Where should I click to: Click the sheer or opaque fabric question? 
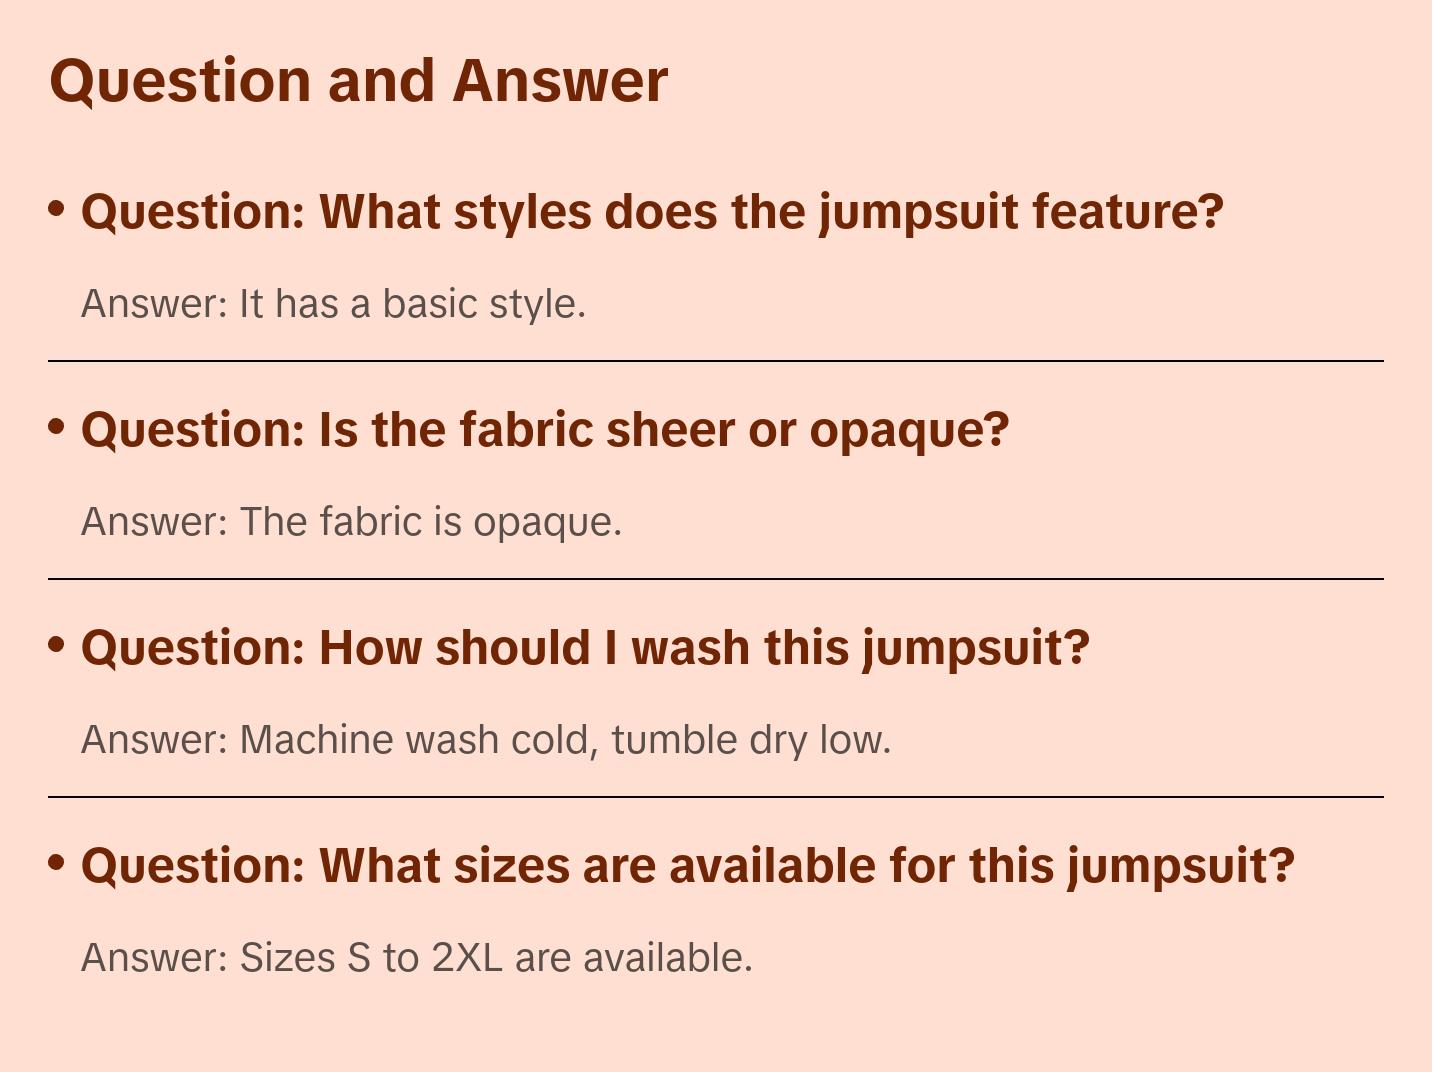pos(545,430)
